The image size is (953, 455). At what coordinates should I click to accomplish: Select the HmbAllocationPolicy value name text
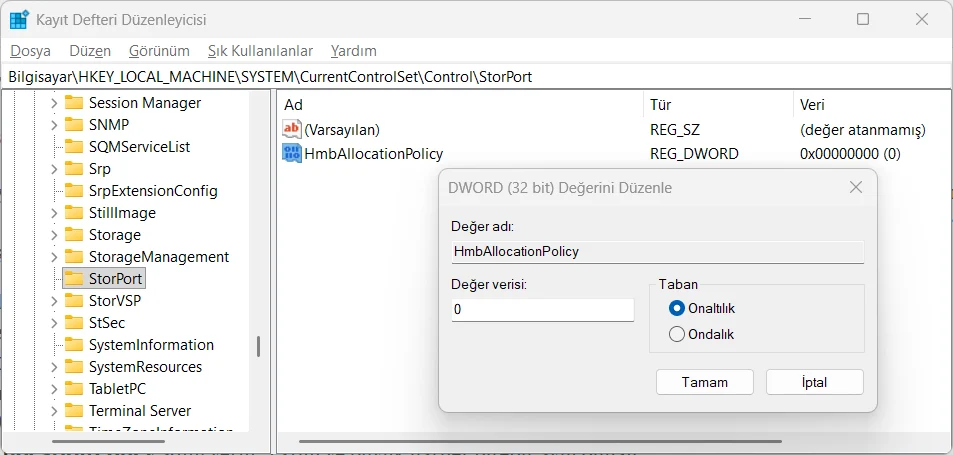374,154
